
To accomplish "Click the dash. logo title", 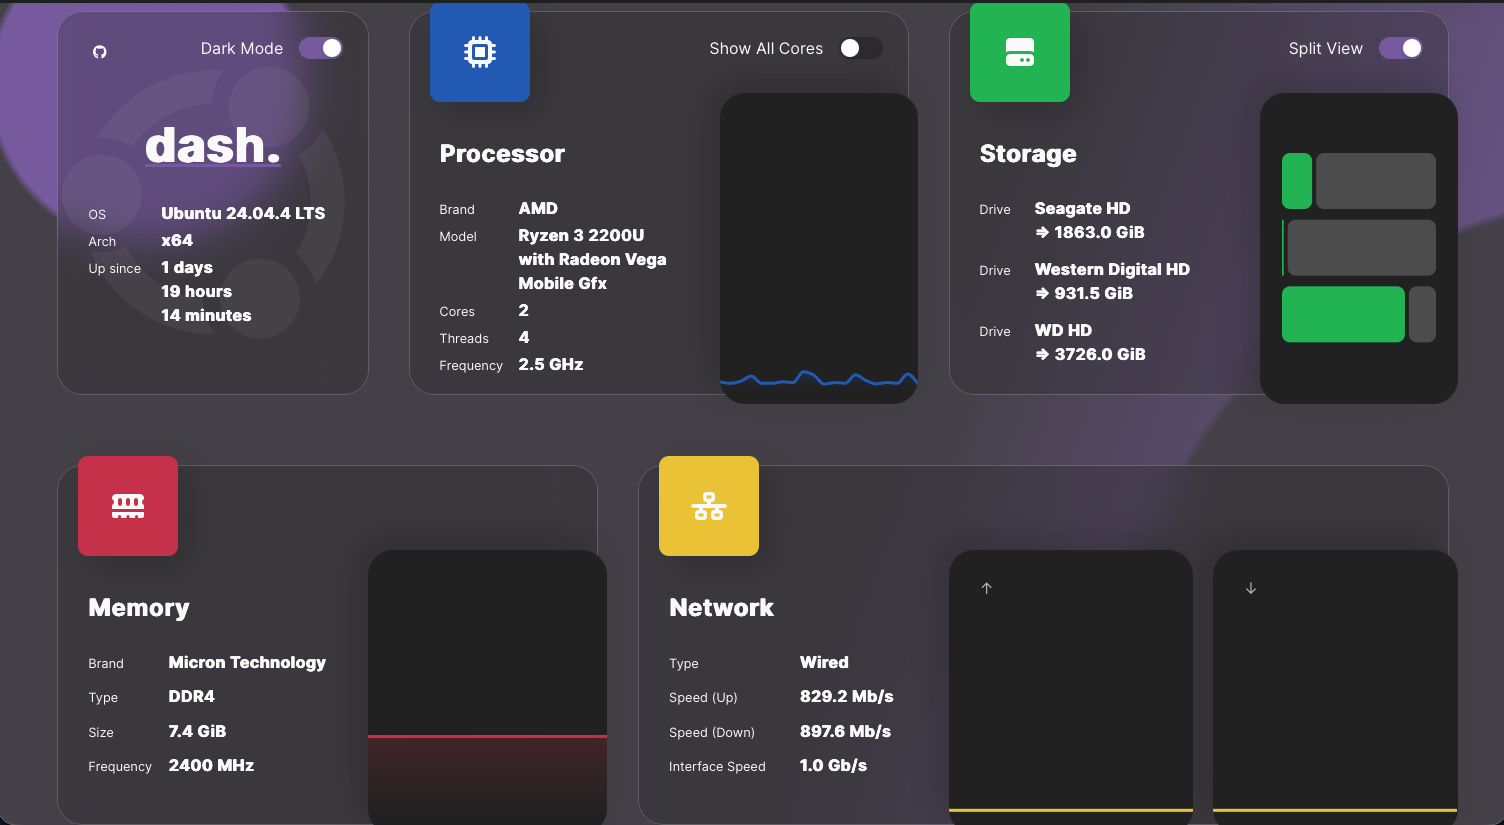I will [213, 146].
